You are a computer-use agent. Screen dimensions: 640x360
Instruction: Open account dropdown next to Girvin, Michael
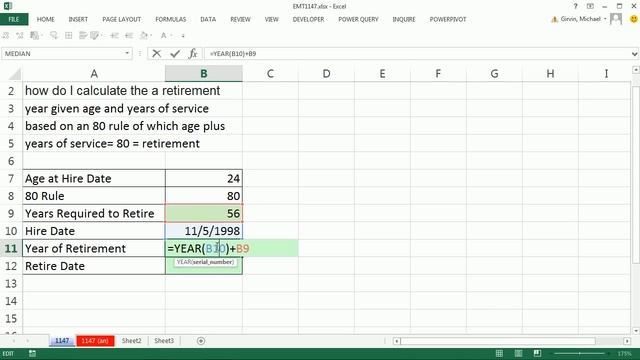coord(605,19)
